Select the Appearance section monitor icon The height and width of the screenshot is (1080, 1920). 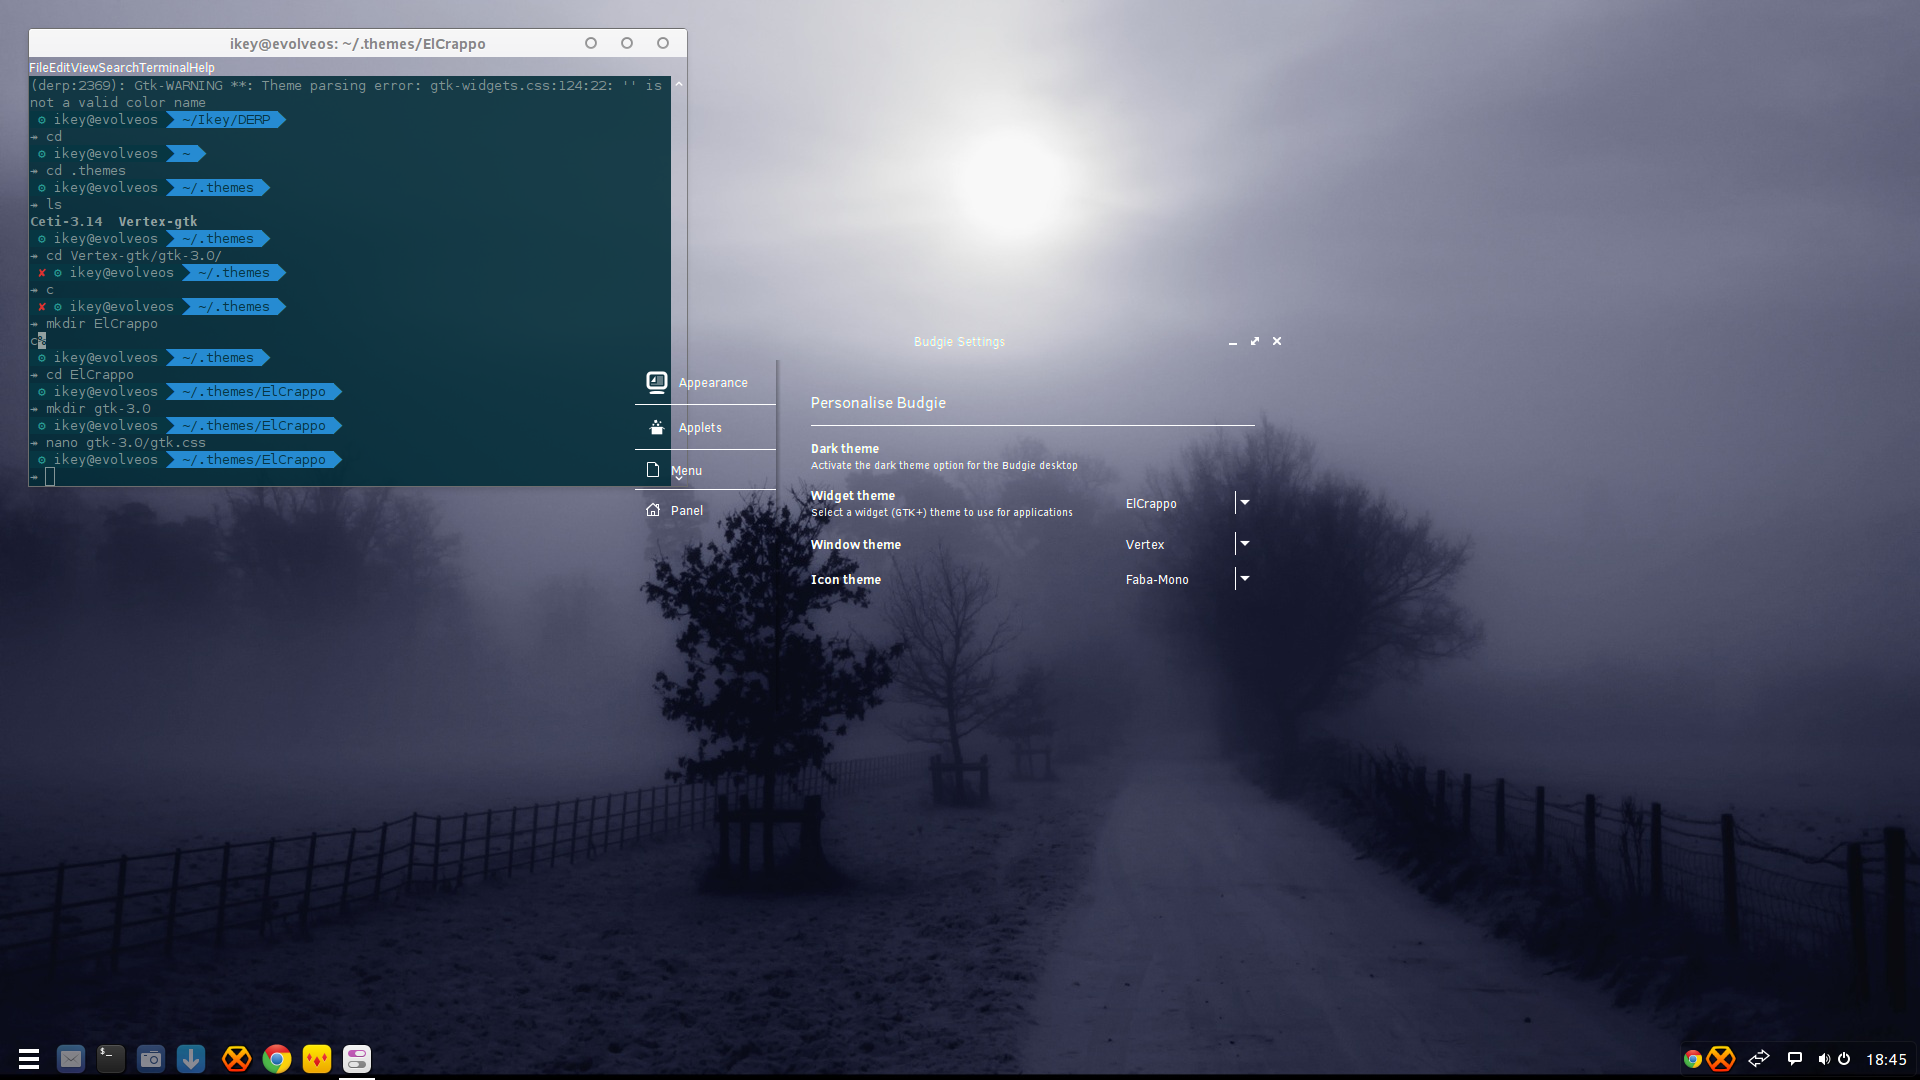pos(657,382)
